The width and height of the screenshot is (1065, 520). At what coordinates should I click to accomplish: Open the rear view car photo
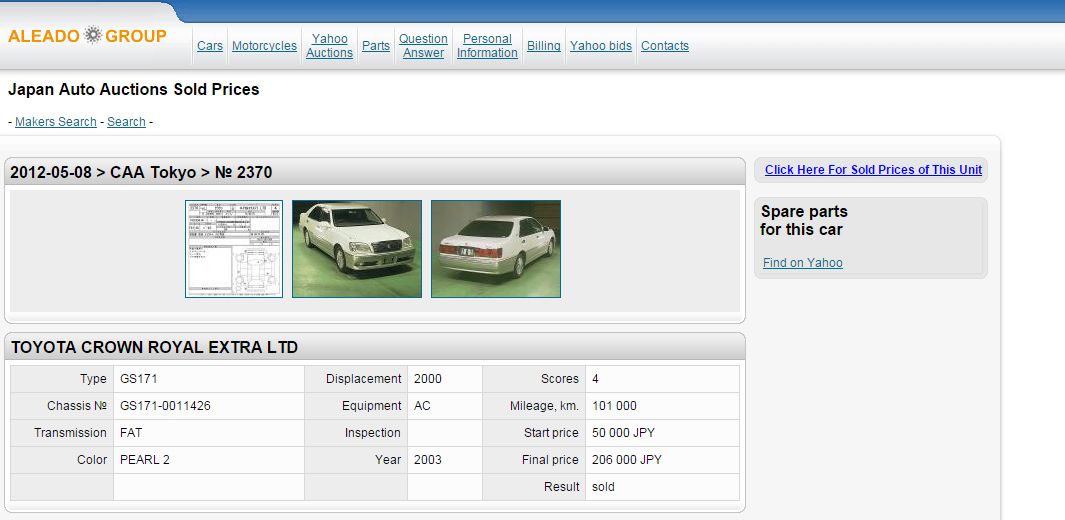pyautogui.click(x=496, y=249)
